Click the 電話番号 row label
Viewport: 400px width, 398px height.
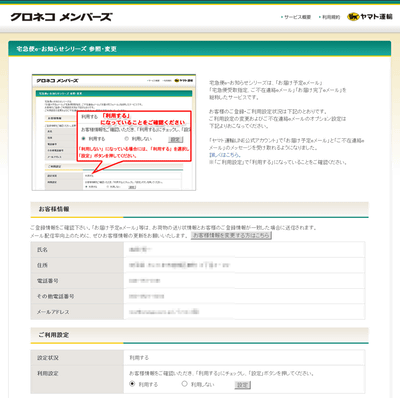pos(47,281)
